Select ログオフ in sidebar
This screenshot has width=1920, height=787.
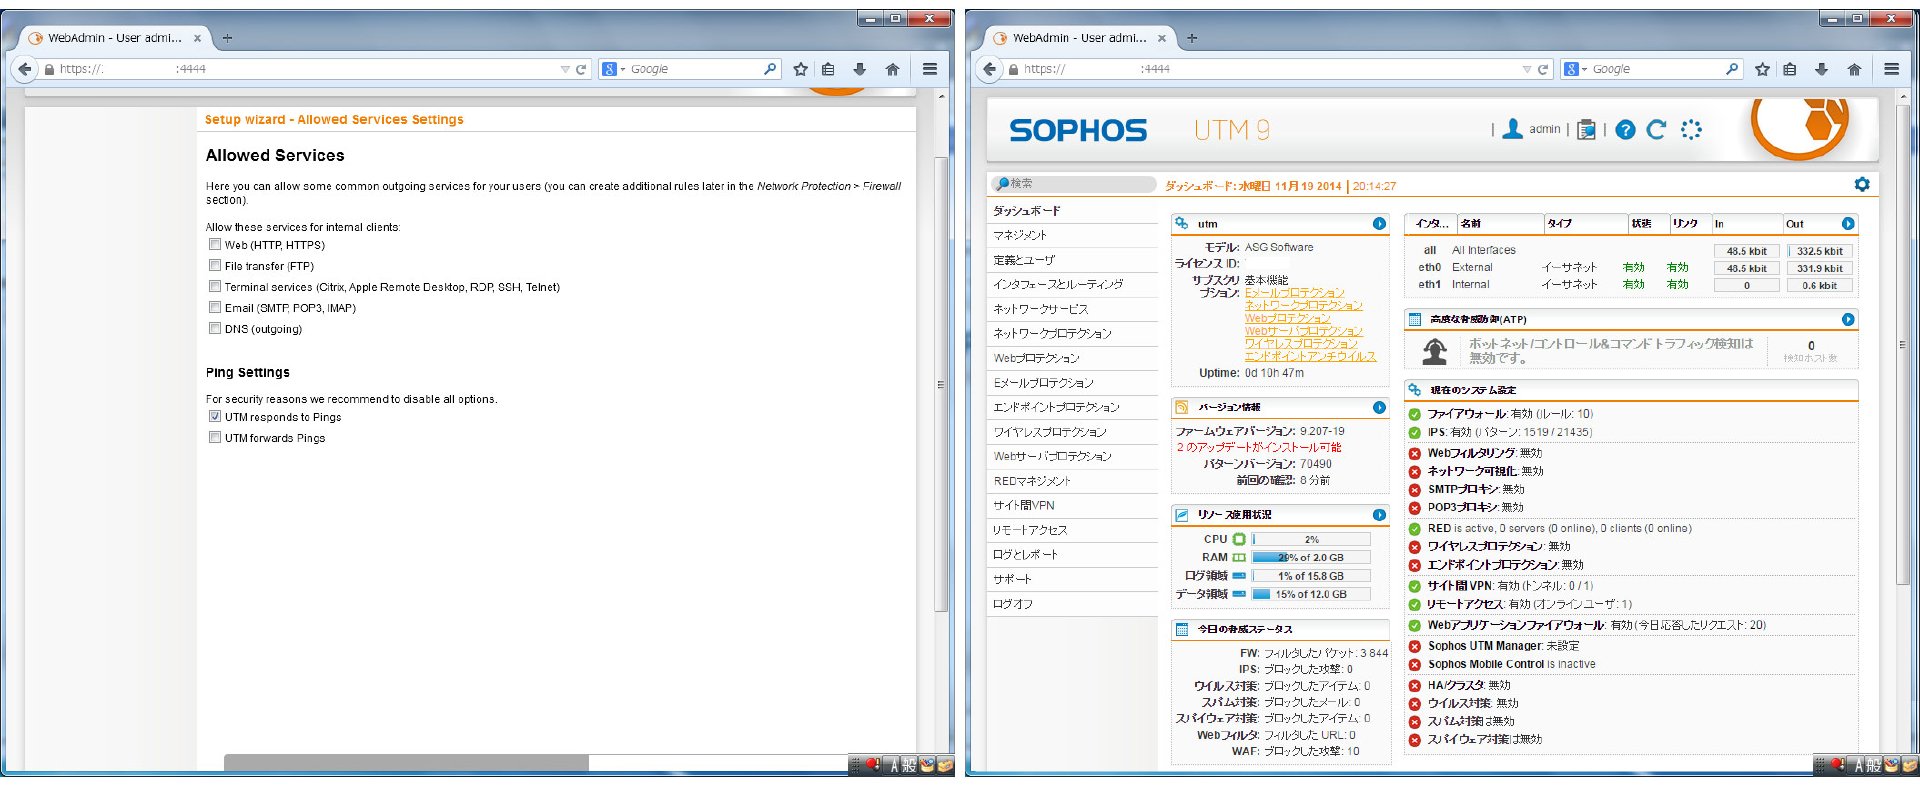pyautogui.click(x=1072, y=604)
